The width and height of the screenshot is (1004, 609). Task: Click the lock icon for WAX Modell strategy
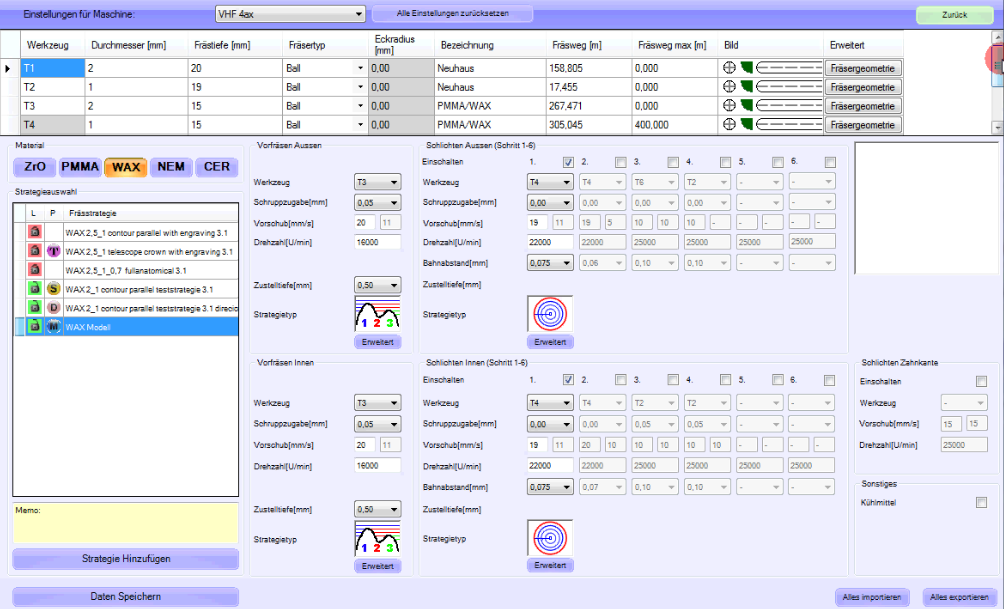(33, 326)
